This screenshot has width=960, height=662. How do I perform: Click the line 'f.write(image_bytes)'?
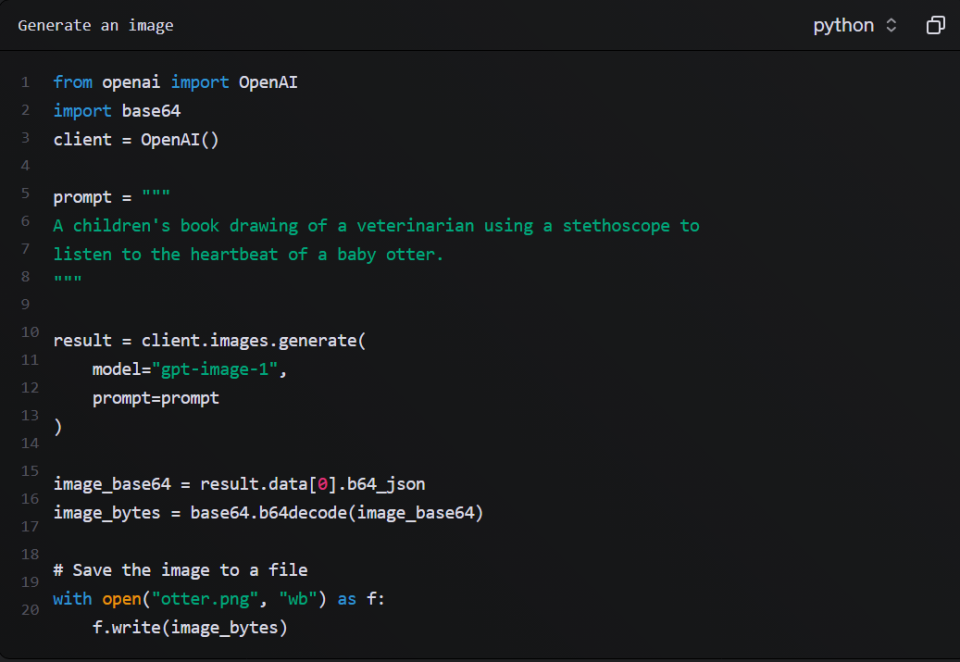click(190, 628)
